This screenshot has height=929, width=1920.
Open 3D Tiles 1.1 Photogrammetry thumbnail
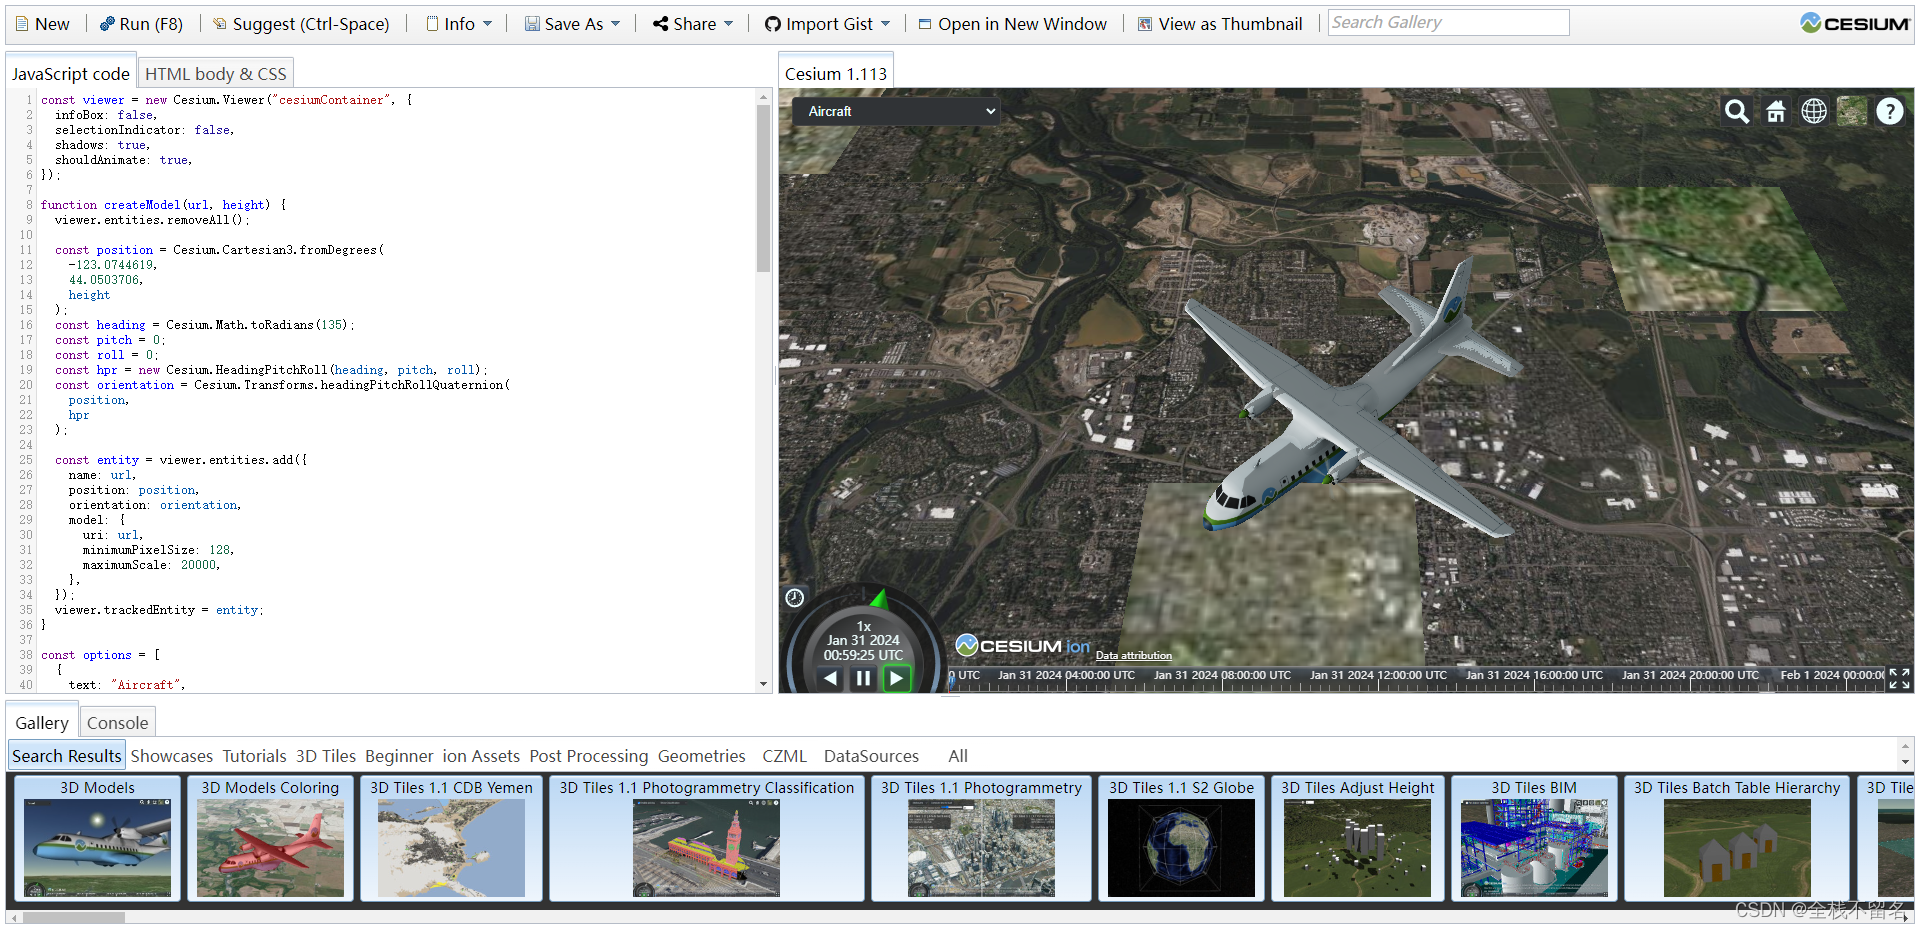(981, 838)
